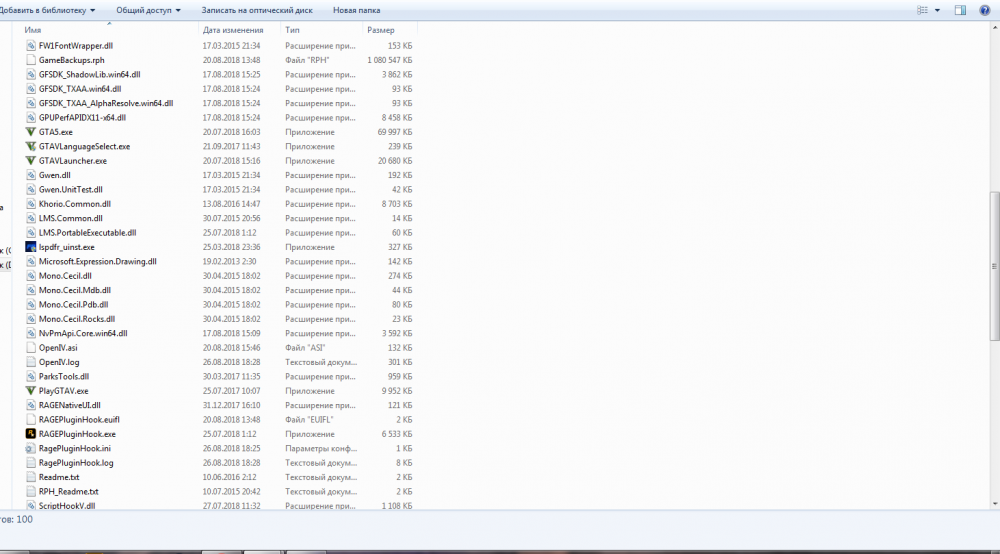This screenshot has width=1000, height=554.
Task: Select the ScriptHookV.dll file name
Action: coord(67,506)
